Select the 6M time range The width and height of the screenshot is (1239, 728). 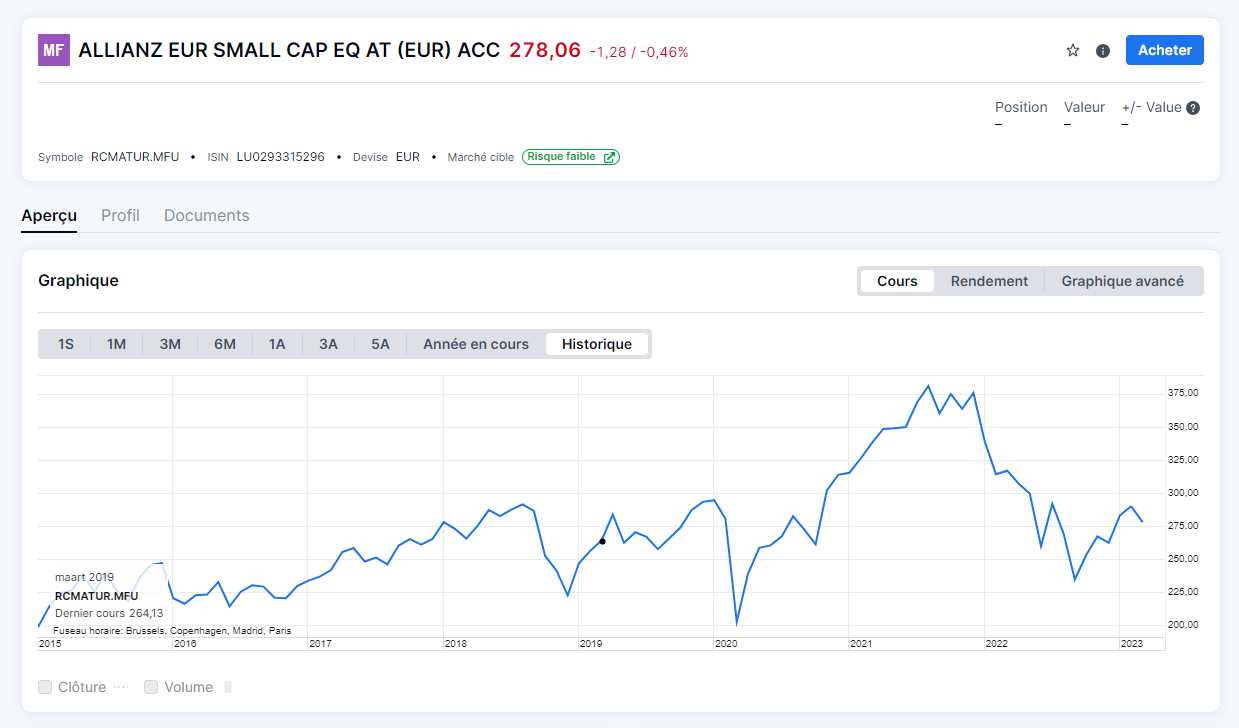[225, 344]
